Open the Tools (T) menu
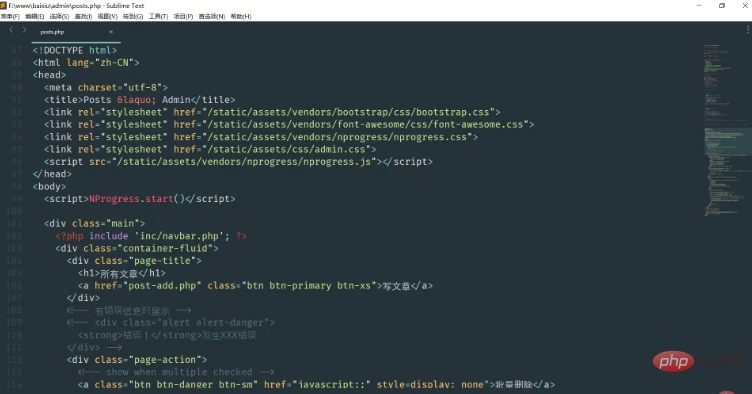752x394 pixels. tap(158, 16)
